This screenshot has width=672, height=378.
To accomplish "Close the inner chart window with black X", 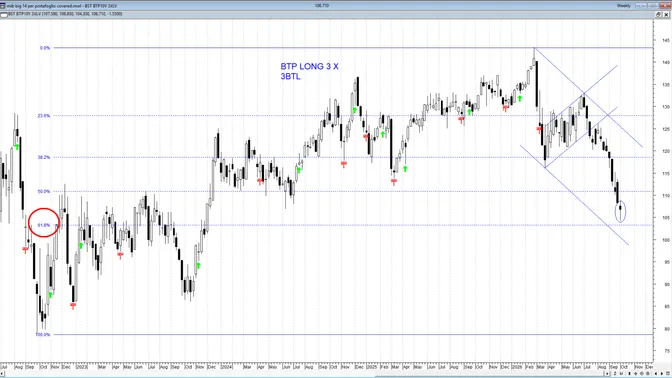I will [666, 14].
